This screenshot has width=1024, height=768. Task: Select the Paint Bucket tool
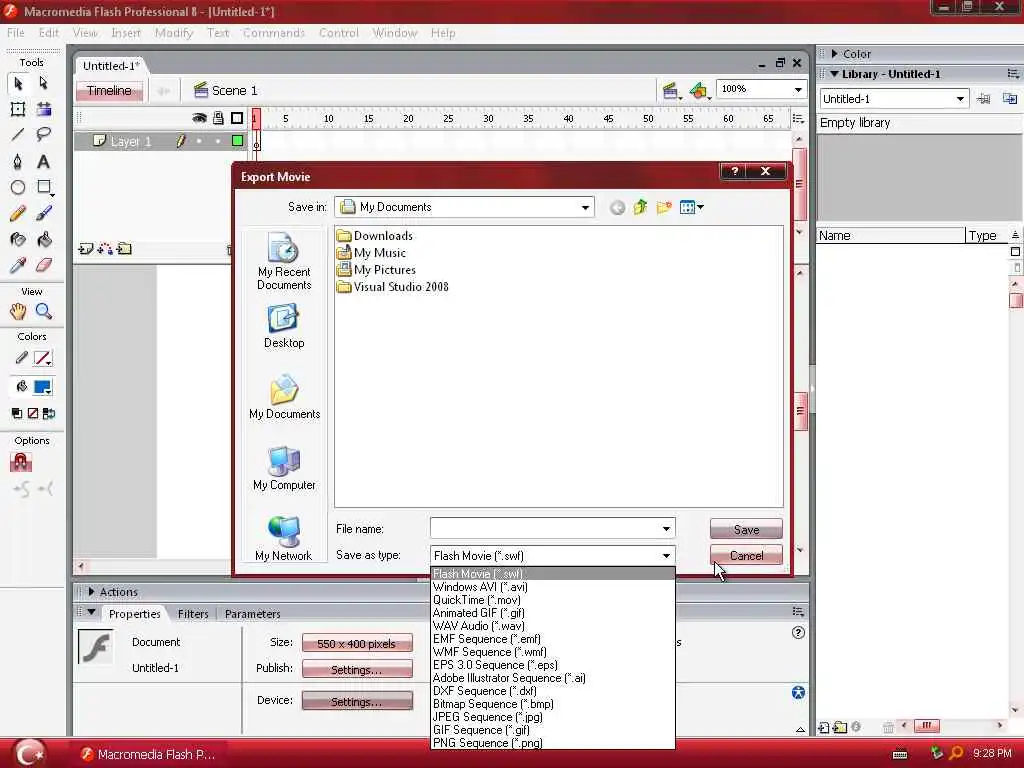point(44,240)
